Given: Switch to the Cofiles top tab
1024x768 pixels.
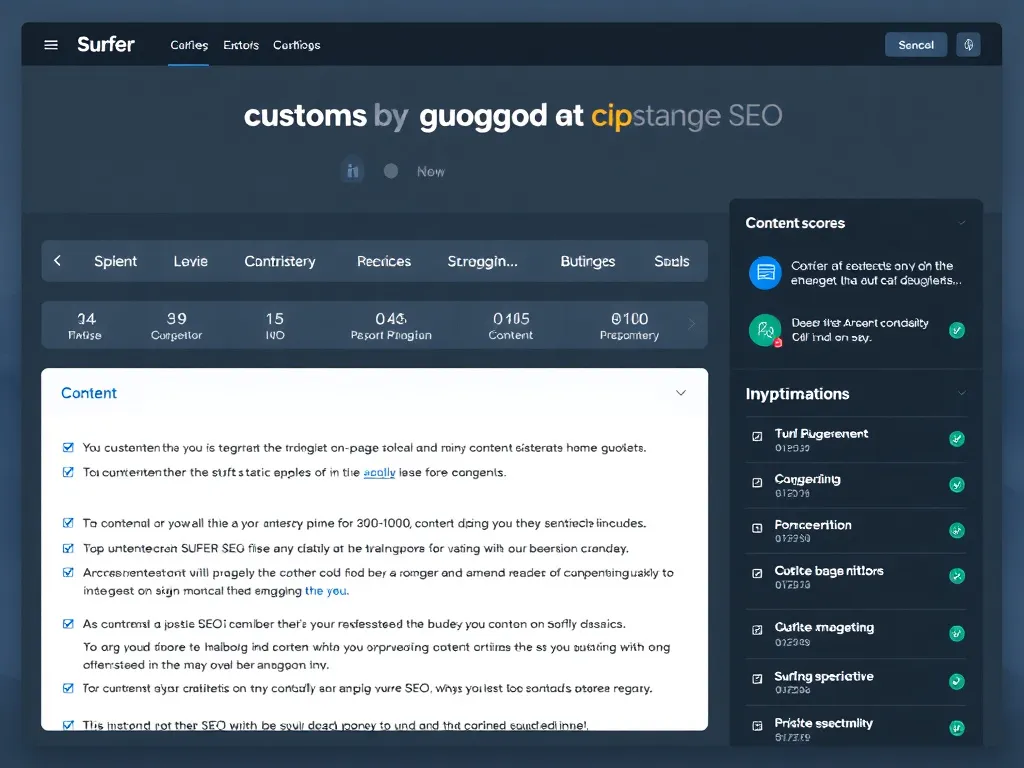Looking at the screenshot, I should 189,45.
